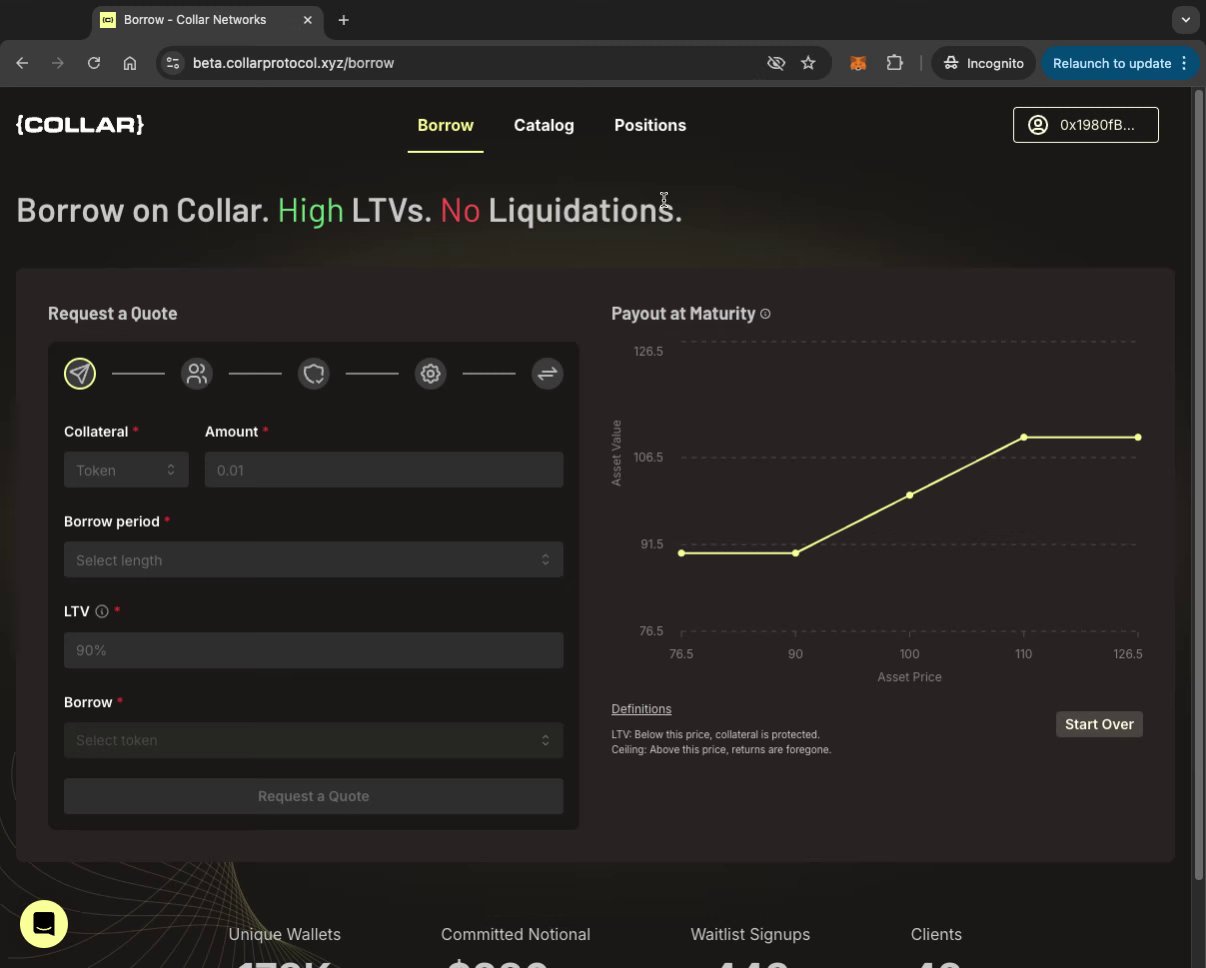
Task: Click the tracking protection eye icon
Action: point(776,63)
